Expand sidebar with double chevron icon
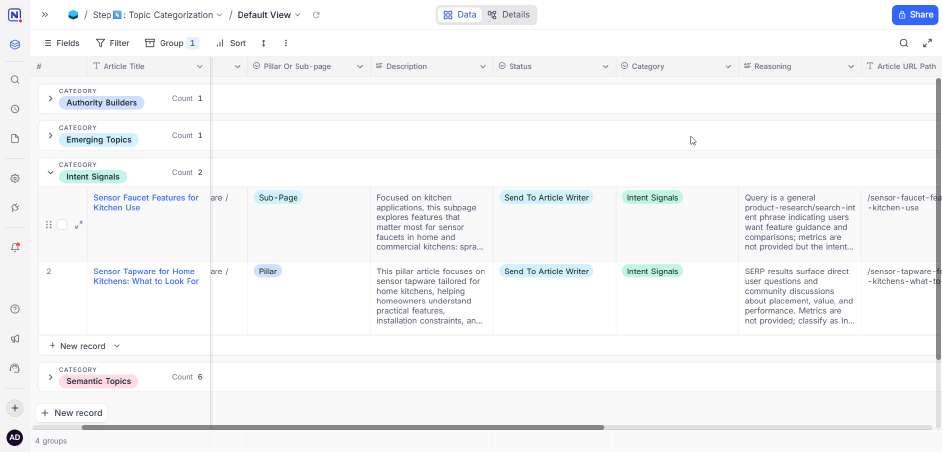 tap(45, 15)
